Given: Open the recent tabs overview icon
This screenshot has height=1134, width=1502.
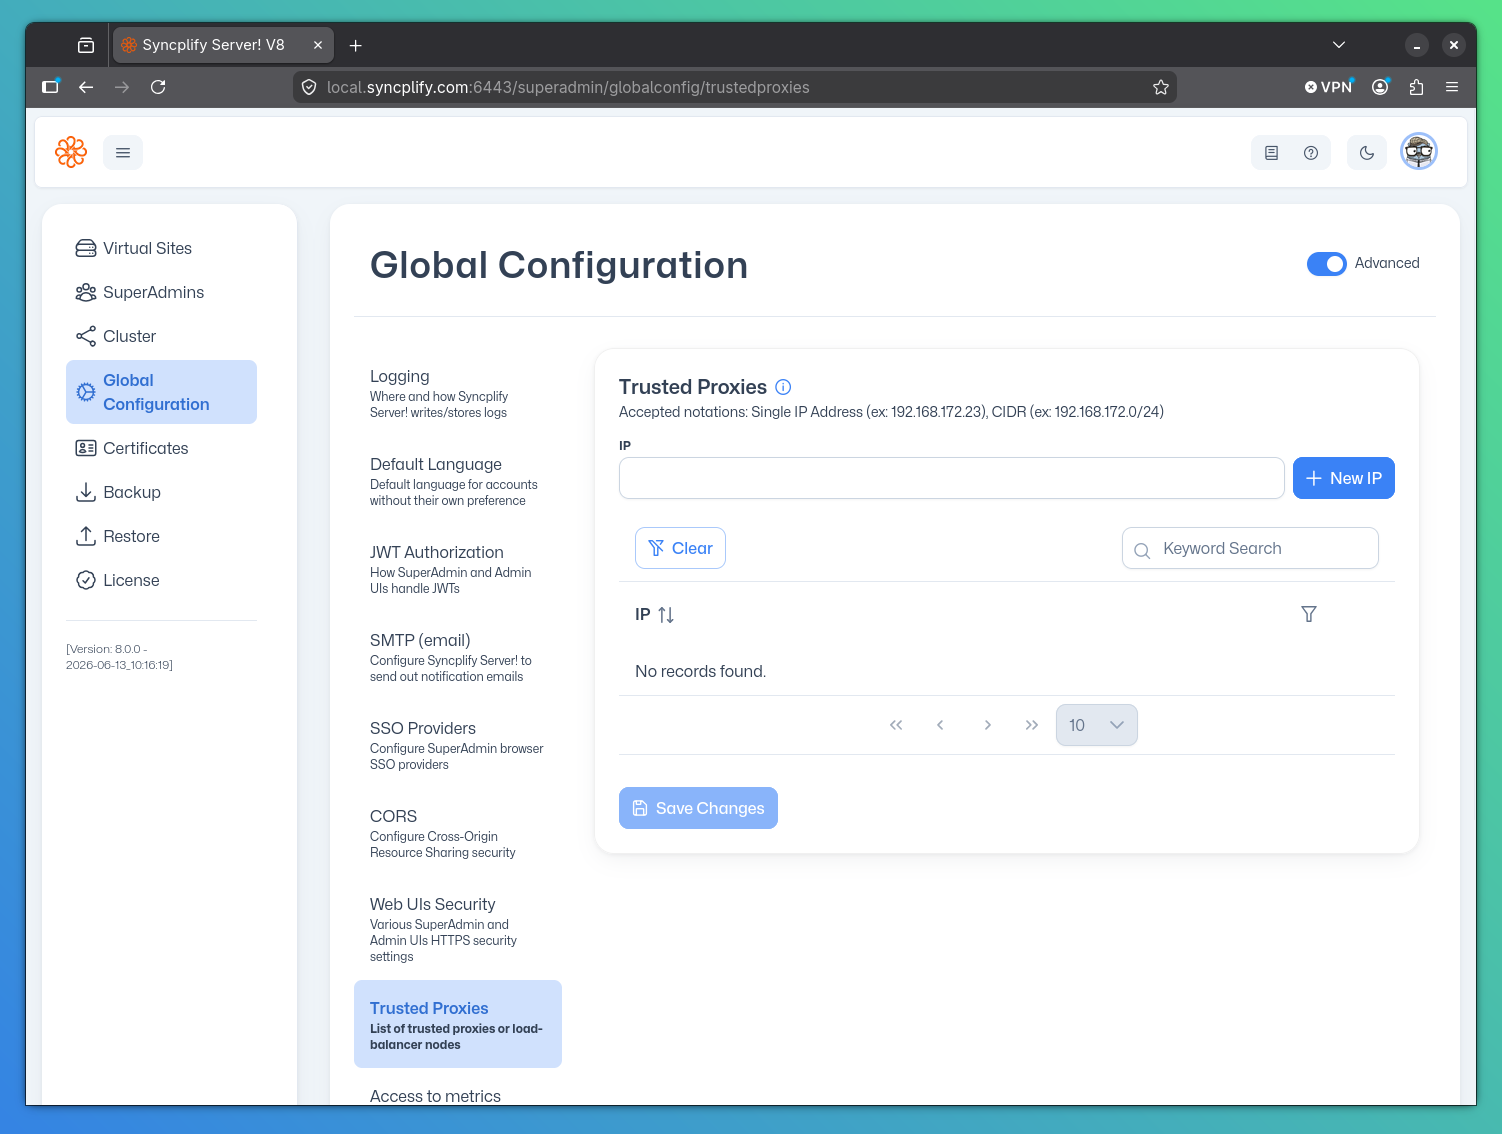Looking at the screenshot, I should (x=86, y=45).
